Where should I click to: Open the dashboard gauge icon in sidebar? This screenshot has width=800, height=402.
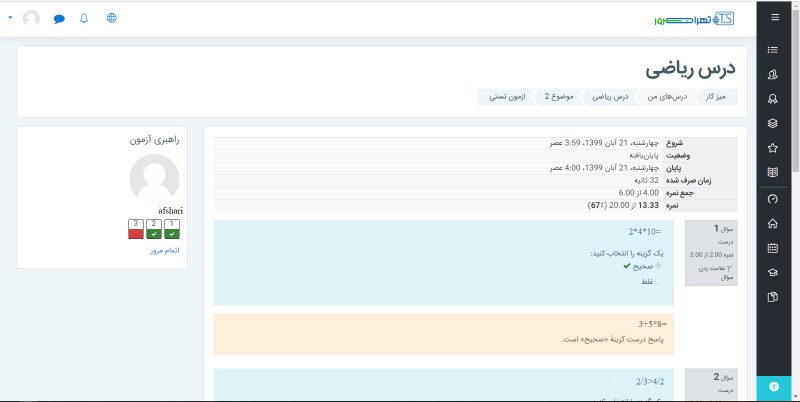tap(772, 199)
